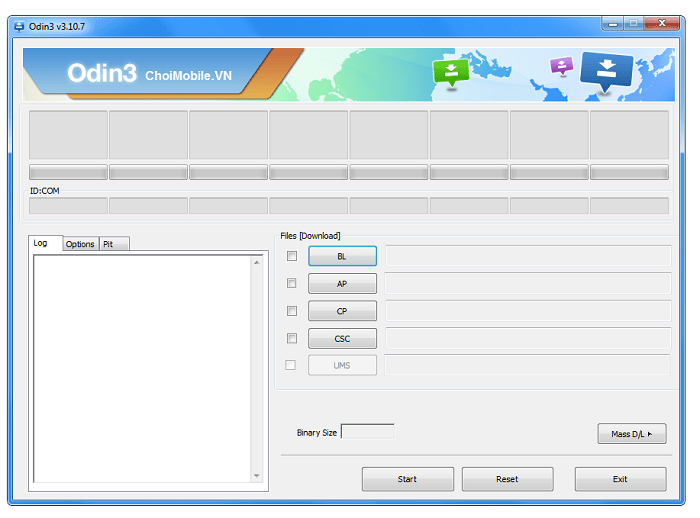Click the Reset button
This screenshot has width=700, height=518.
507,479
